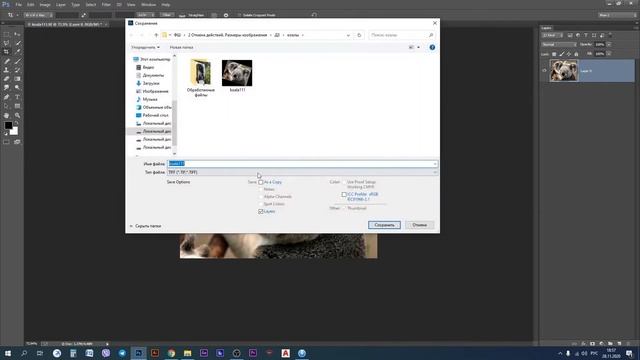Select the Magic Wand tool
This screenshot has width=640, height=360.
(17, 43)
